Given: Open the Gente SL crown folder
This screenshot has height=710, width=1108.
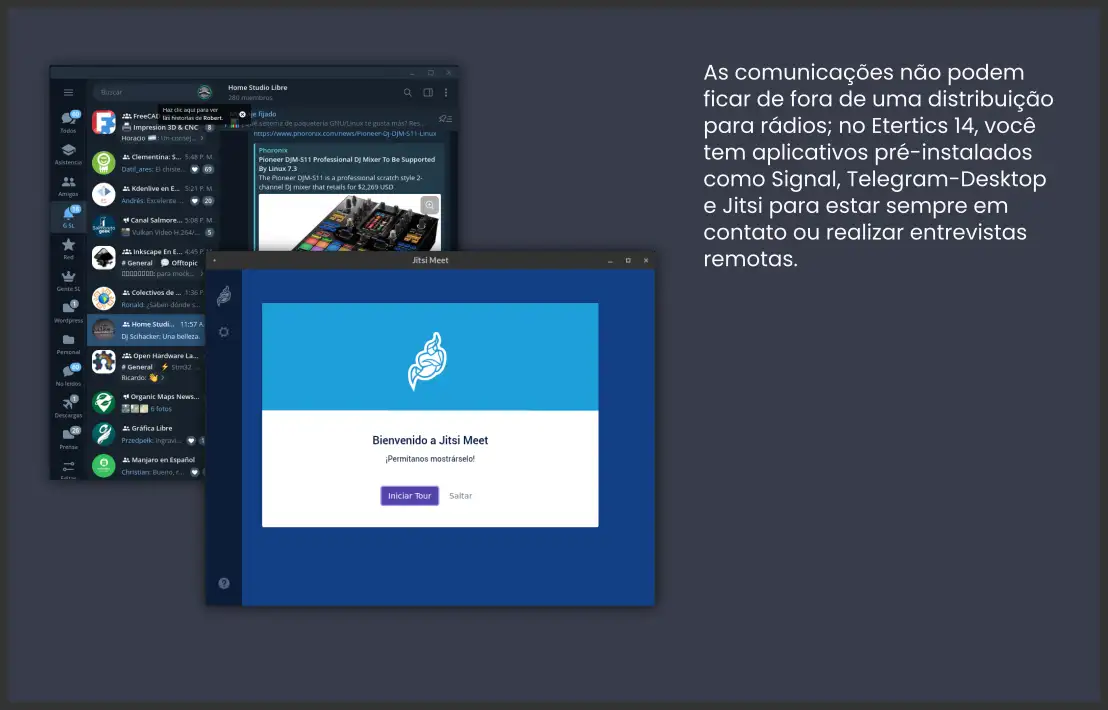Looking at the screenshot, I should click(69, 280).
